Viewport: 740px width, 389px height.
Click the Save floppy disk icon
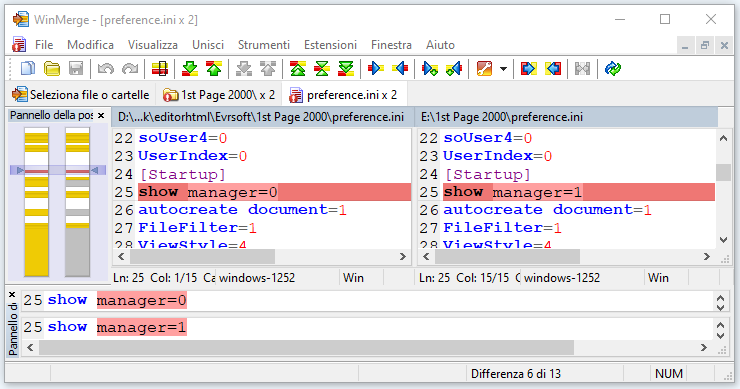(76, 69)
